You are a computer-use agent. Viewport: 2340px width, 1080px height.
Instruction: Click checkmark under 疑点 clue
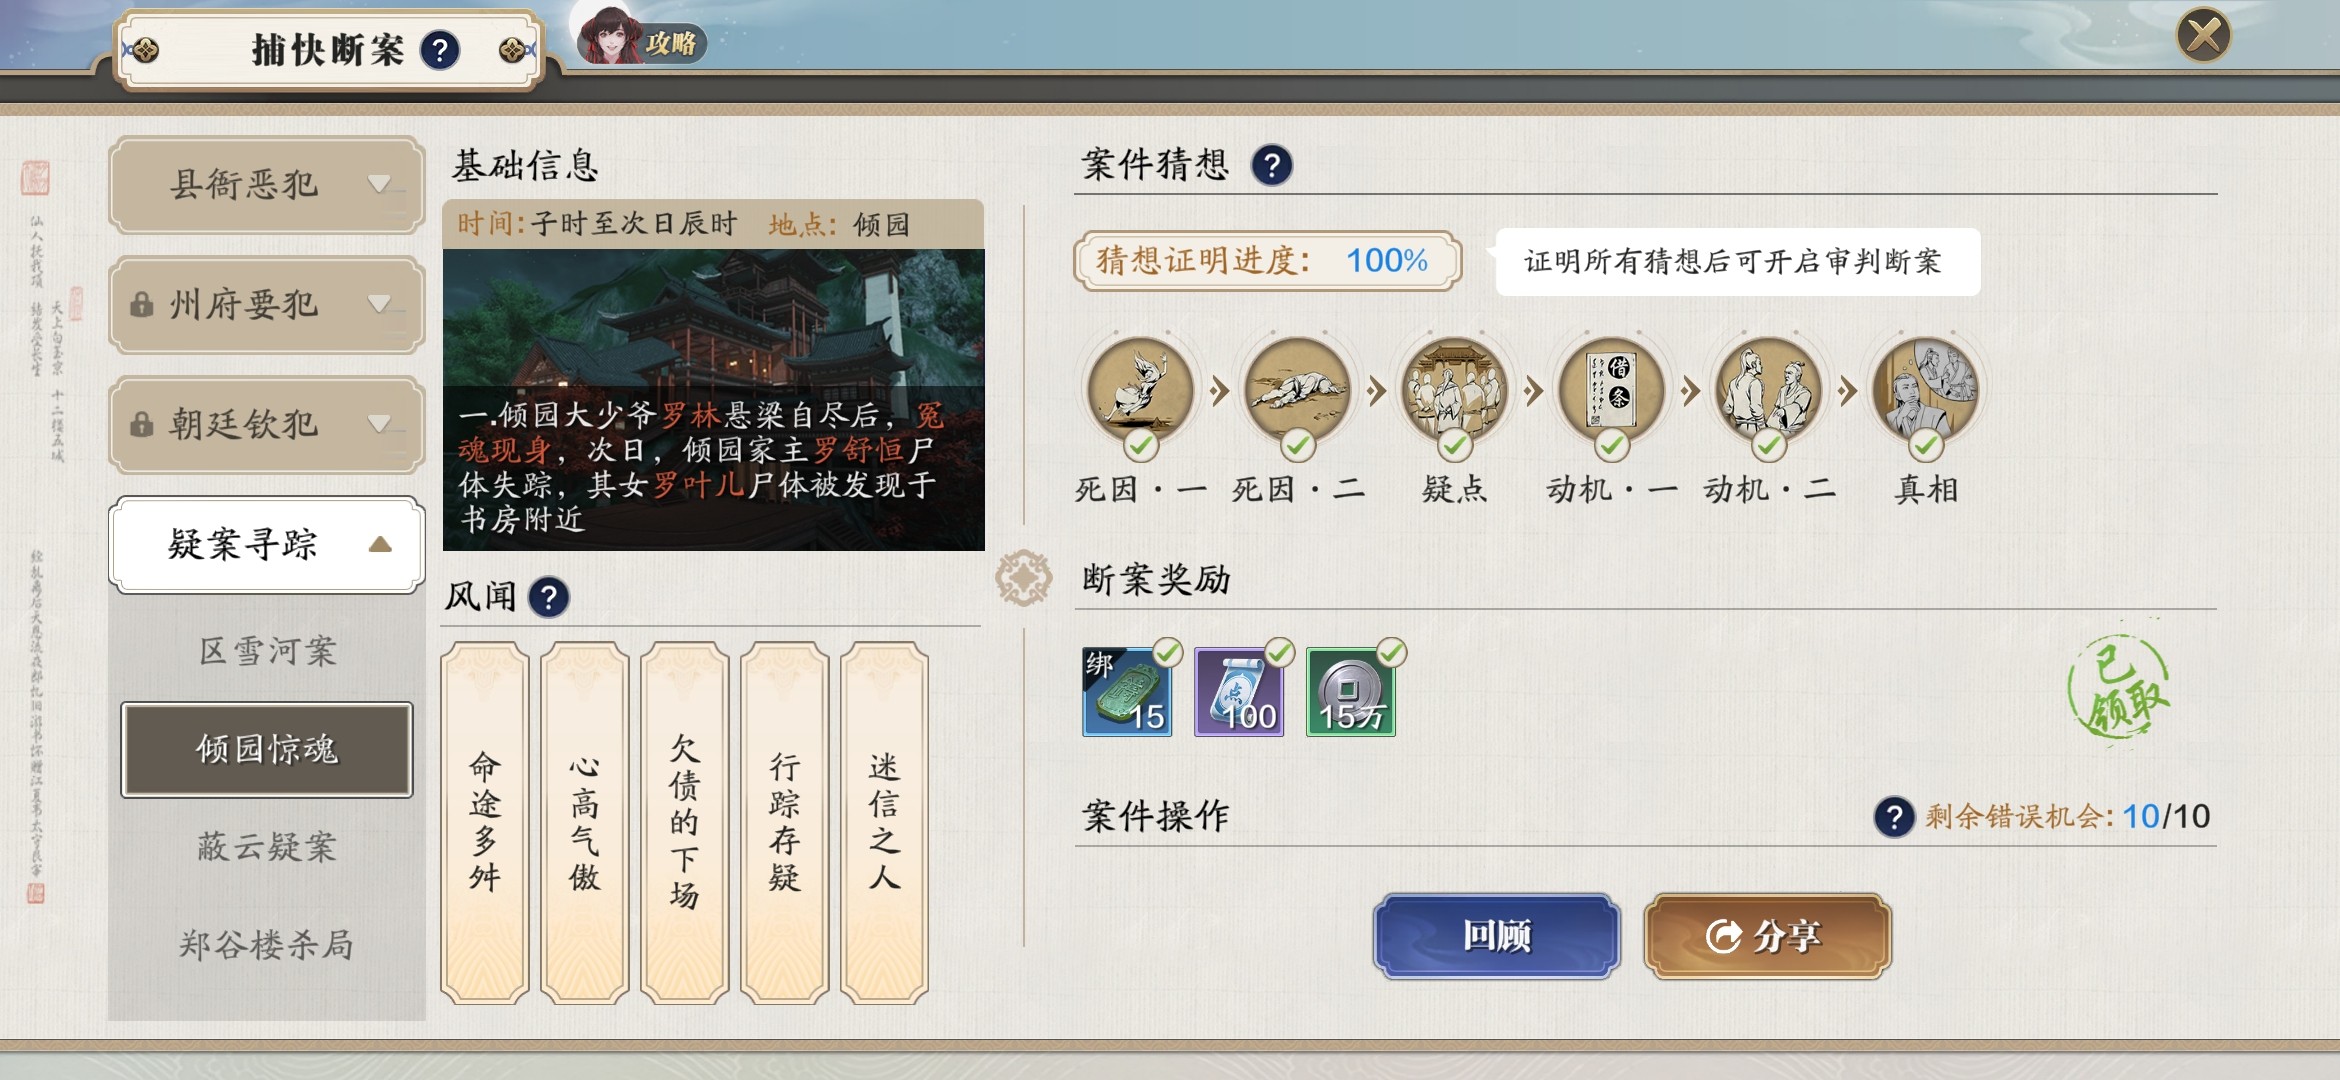[1455, 445]
